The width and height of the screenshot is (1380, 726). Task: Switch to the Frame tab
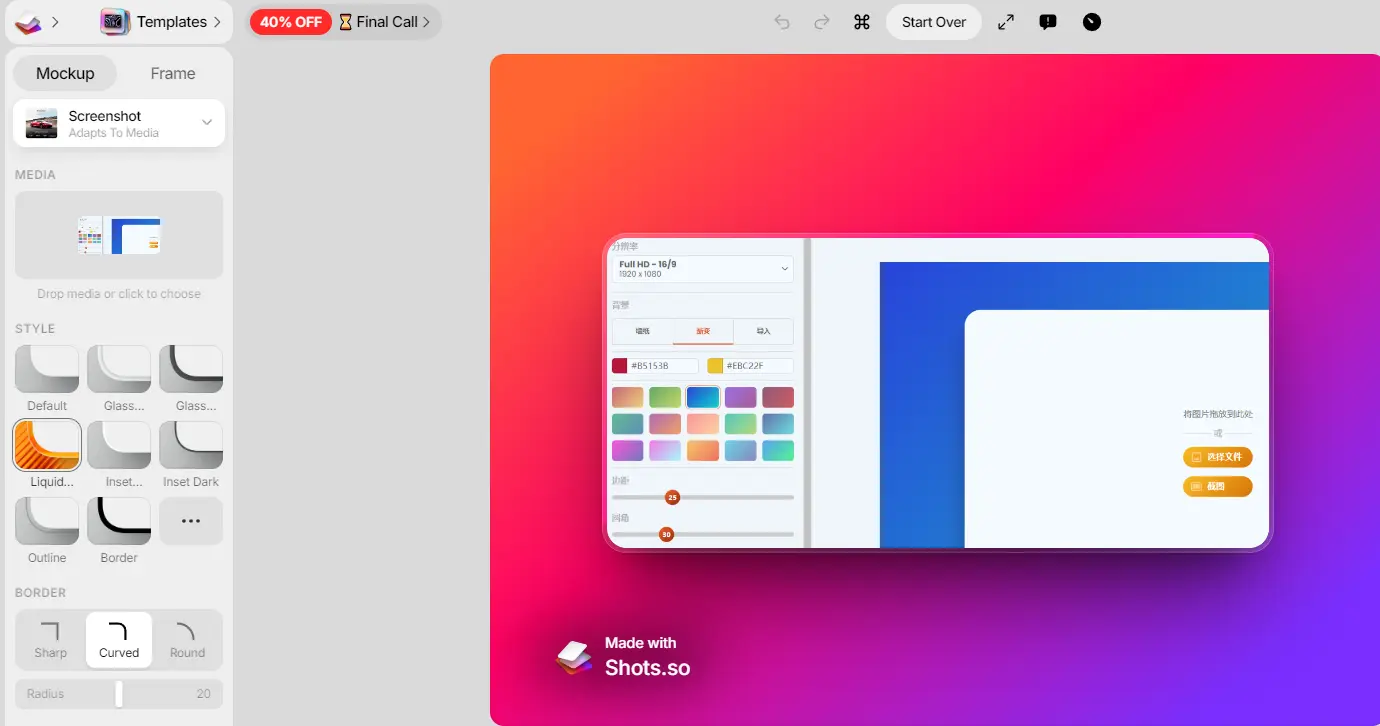(x=173, y=73)
